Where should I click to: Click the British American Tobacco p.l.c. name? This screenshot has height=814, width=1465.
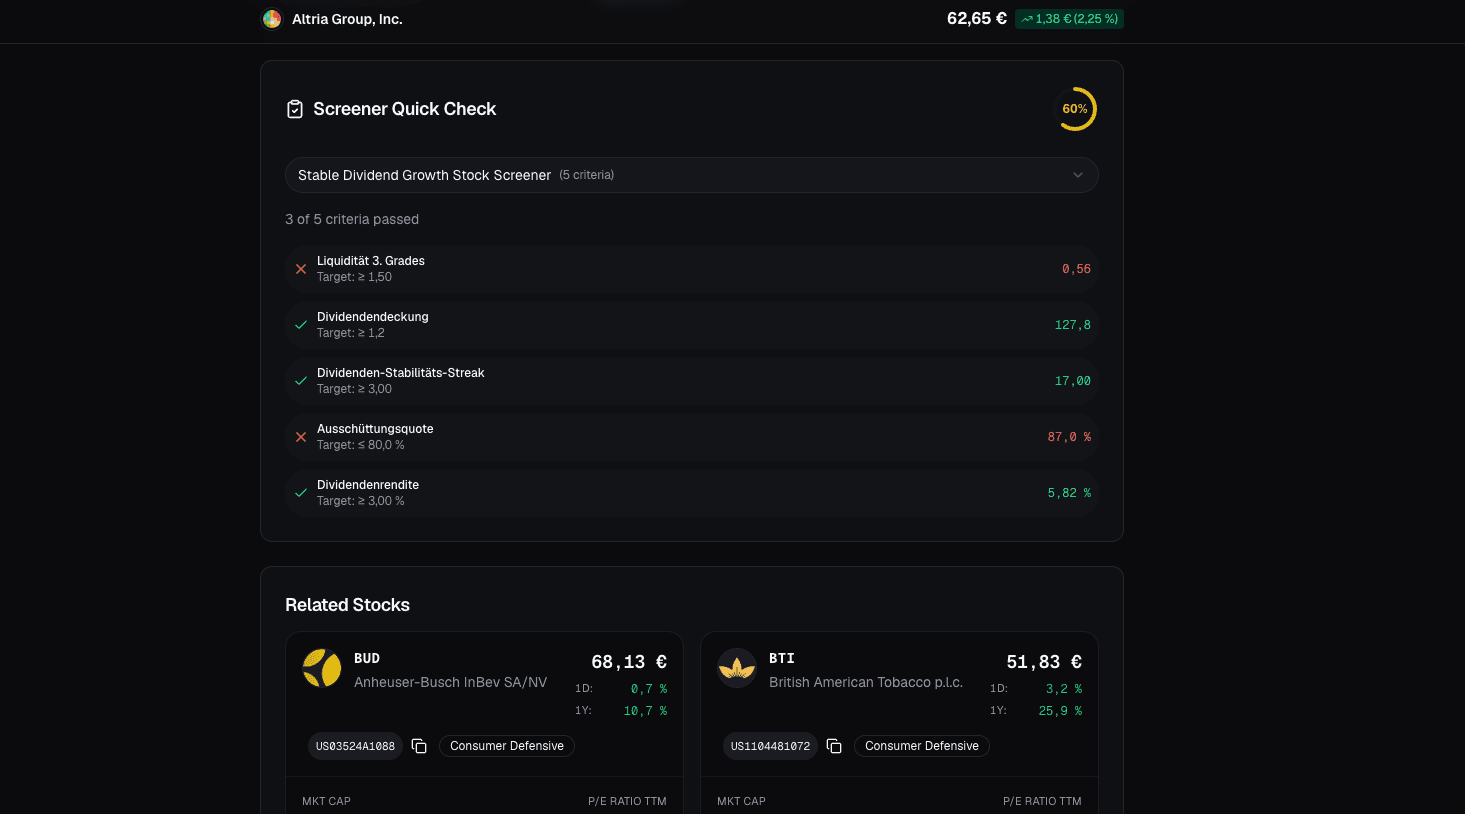pos(866,682)
